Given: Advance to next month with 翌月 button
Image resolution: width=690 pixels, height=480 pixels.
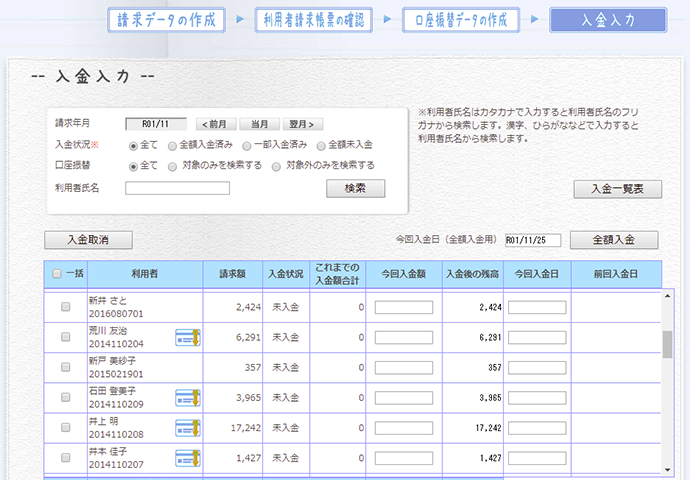Looking at the screenshot, I should point(302,124).
